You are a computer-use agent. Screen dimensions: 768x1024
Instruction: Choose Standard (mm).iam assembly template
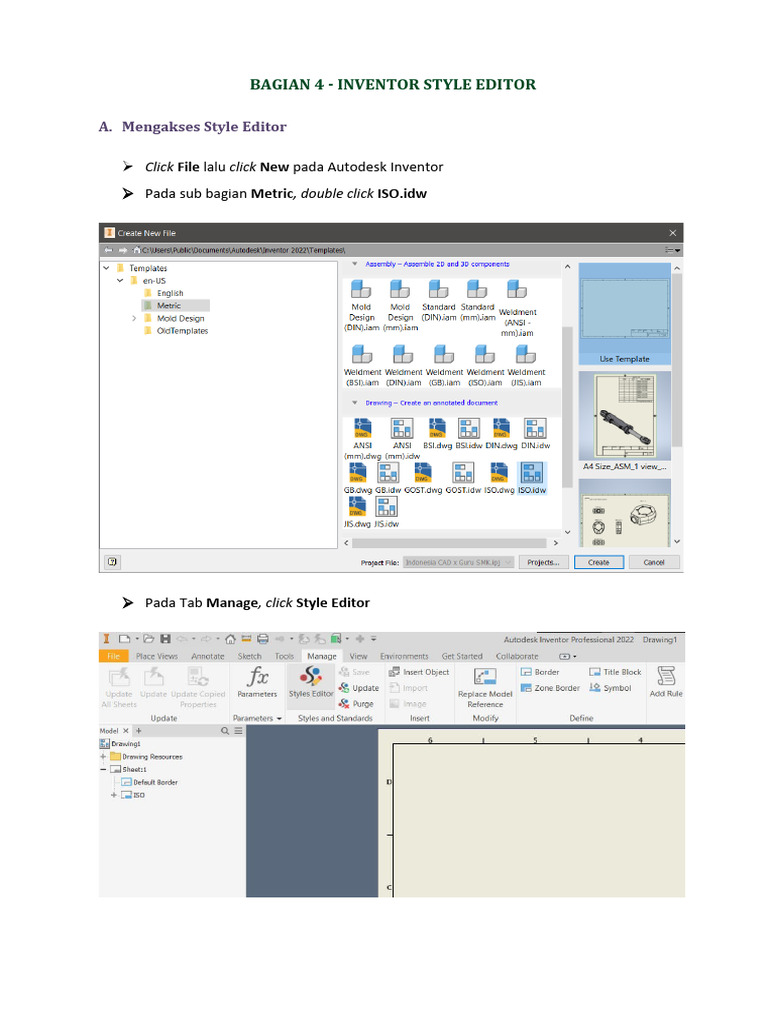coord(477,300)
